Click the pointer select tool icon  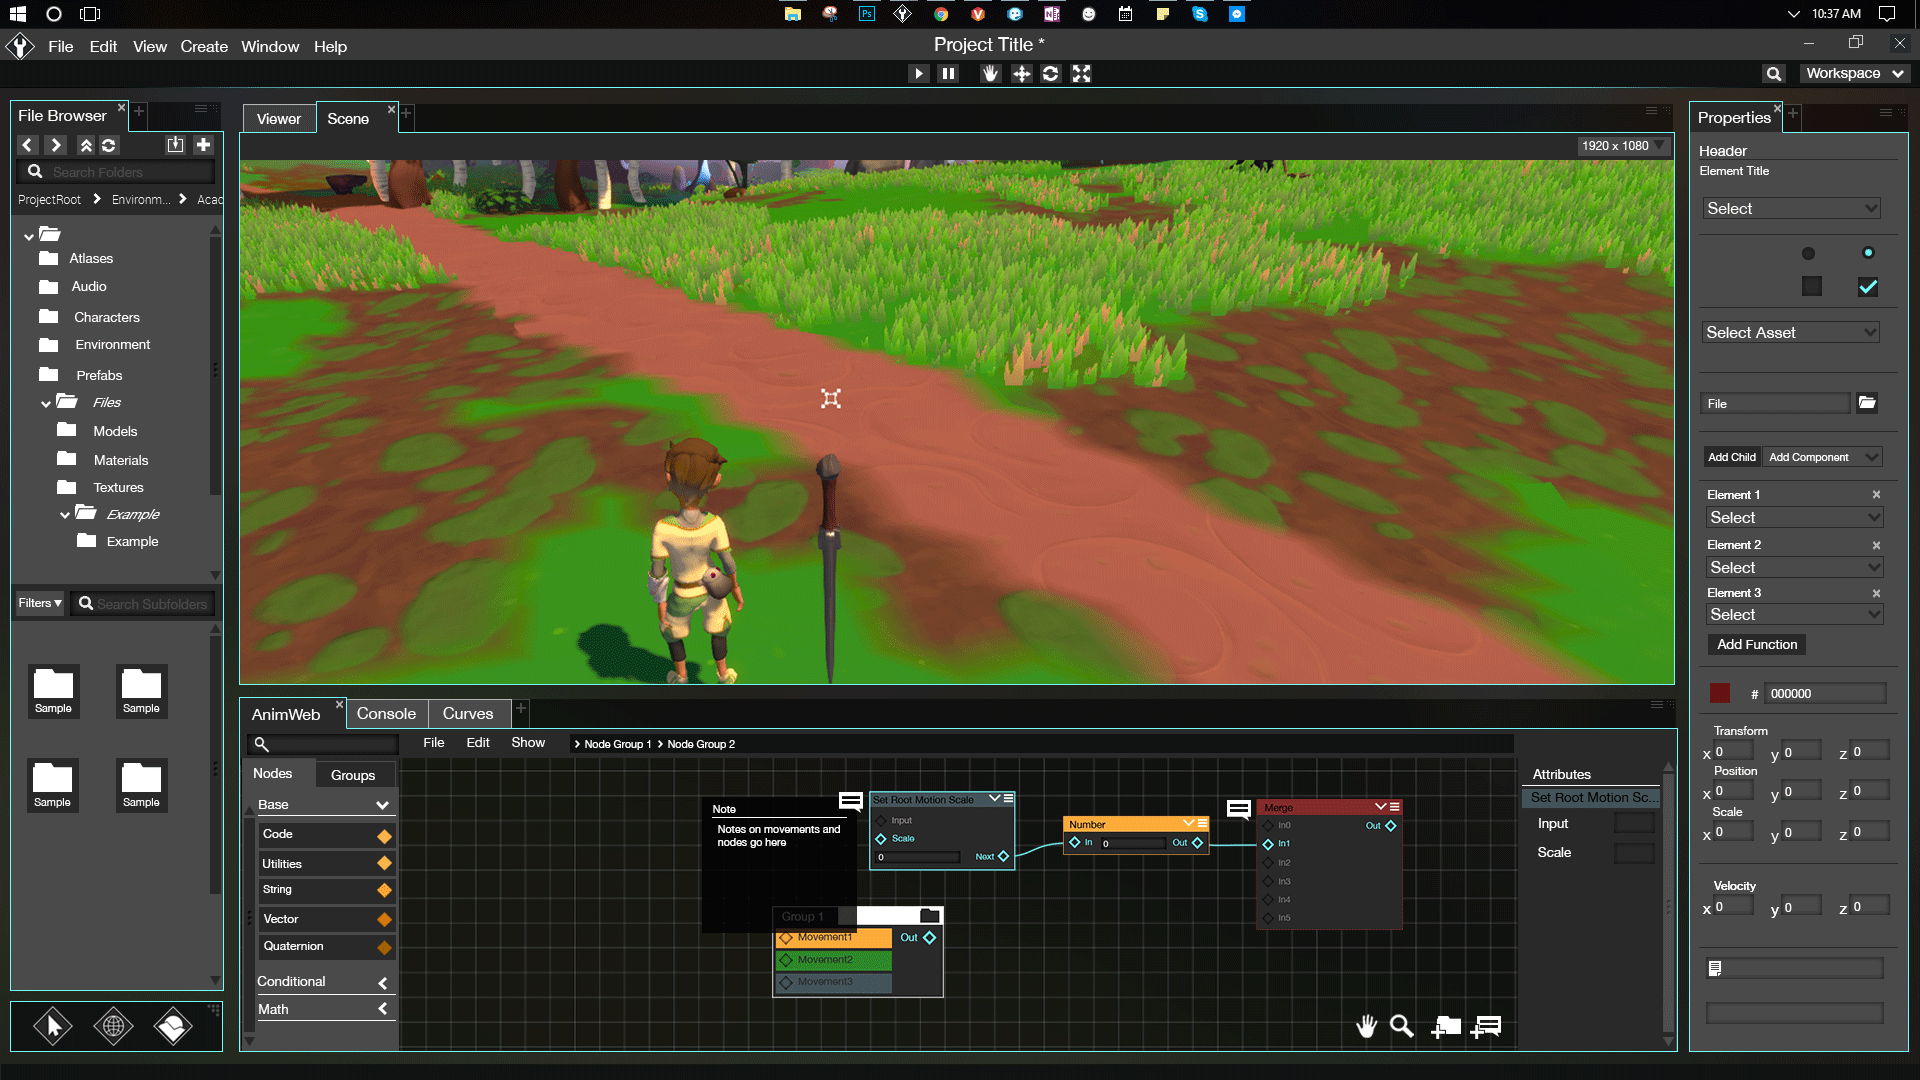click(x=53, y=1026)
